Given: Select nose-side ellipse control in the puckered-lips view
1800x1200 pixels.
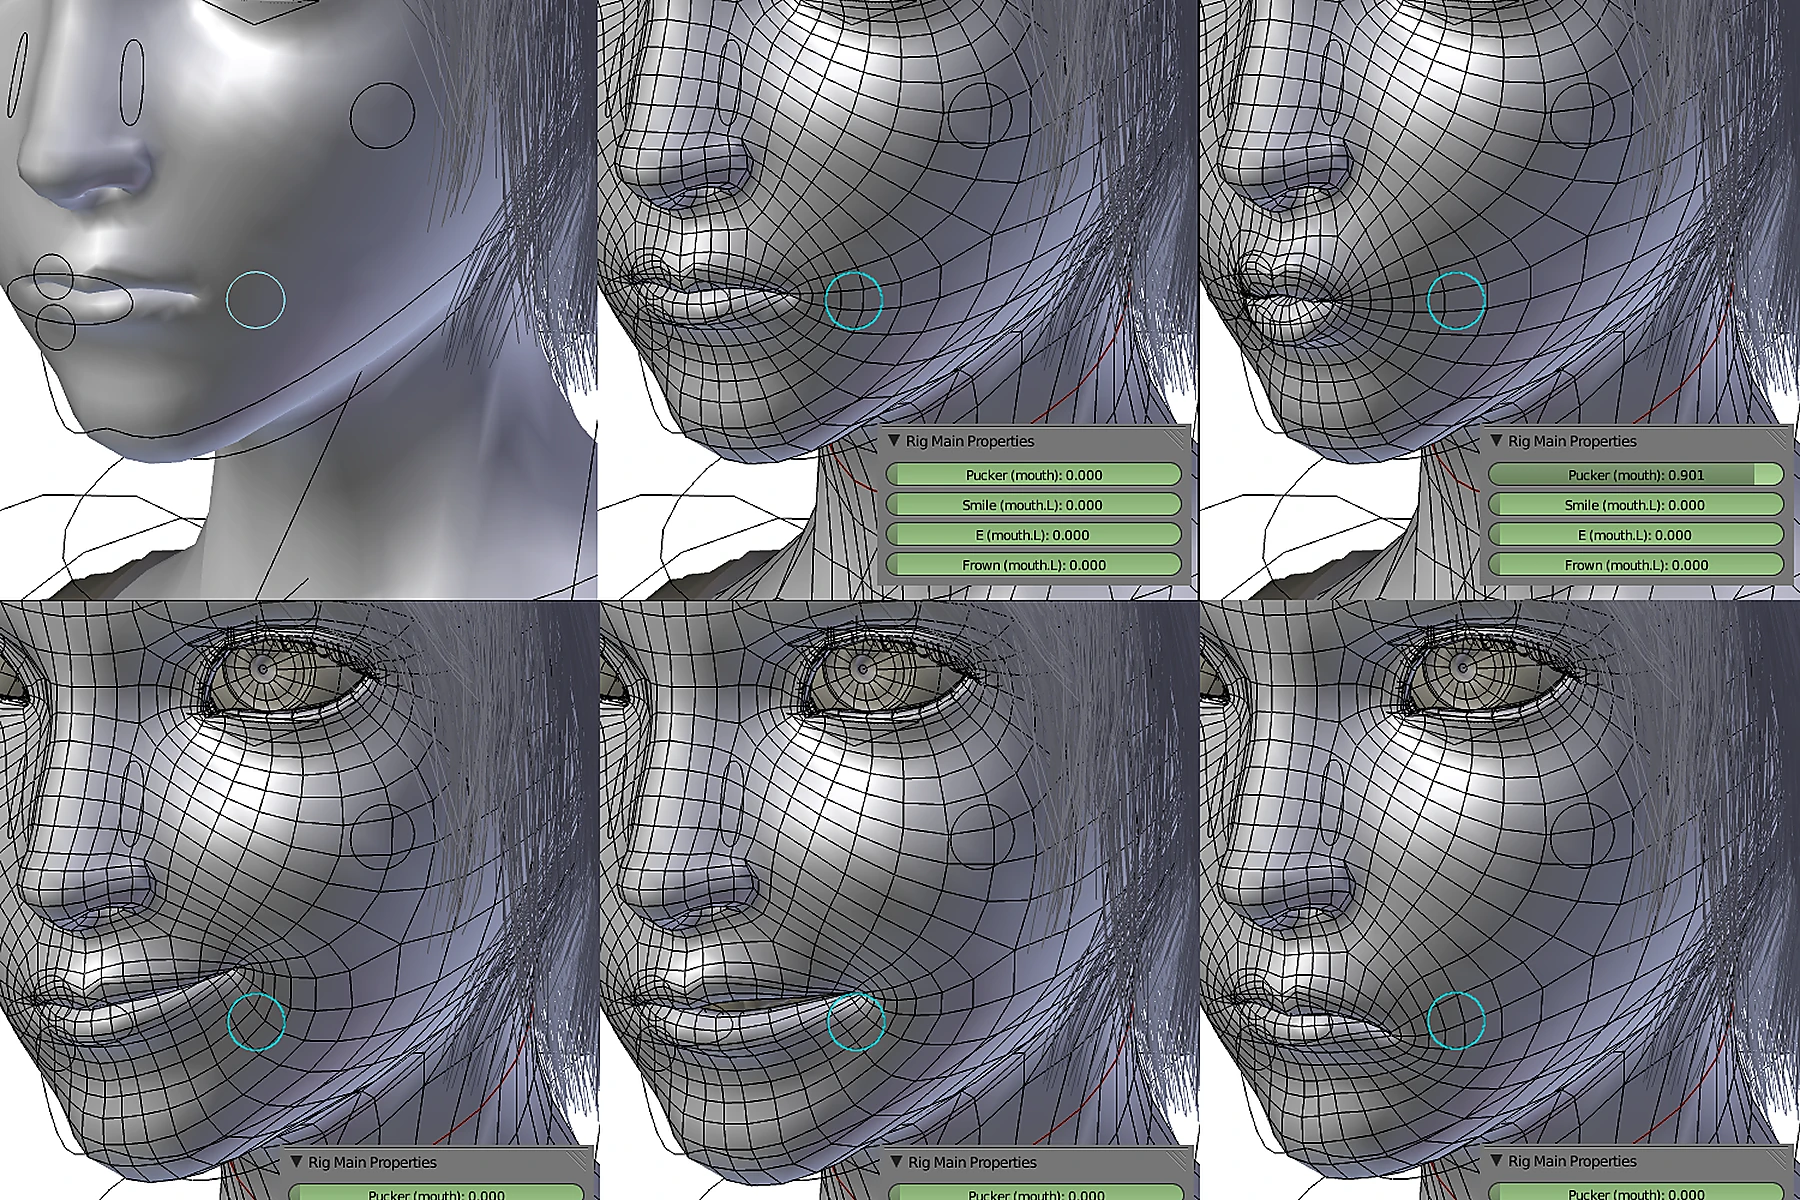Looking at the screenshot, I should (x=1332, y=83).
